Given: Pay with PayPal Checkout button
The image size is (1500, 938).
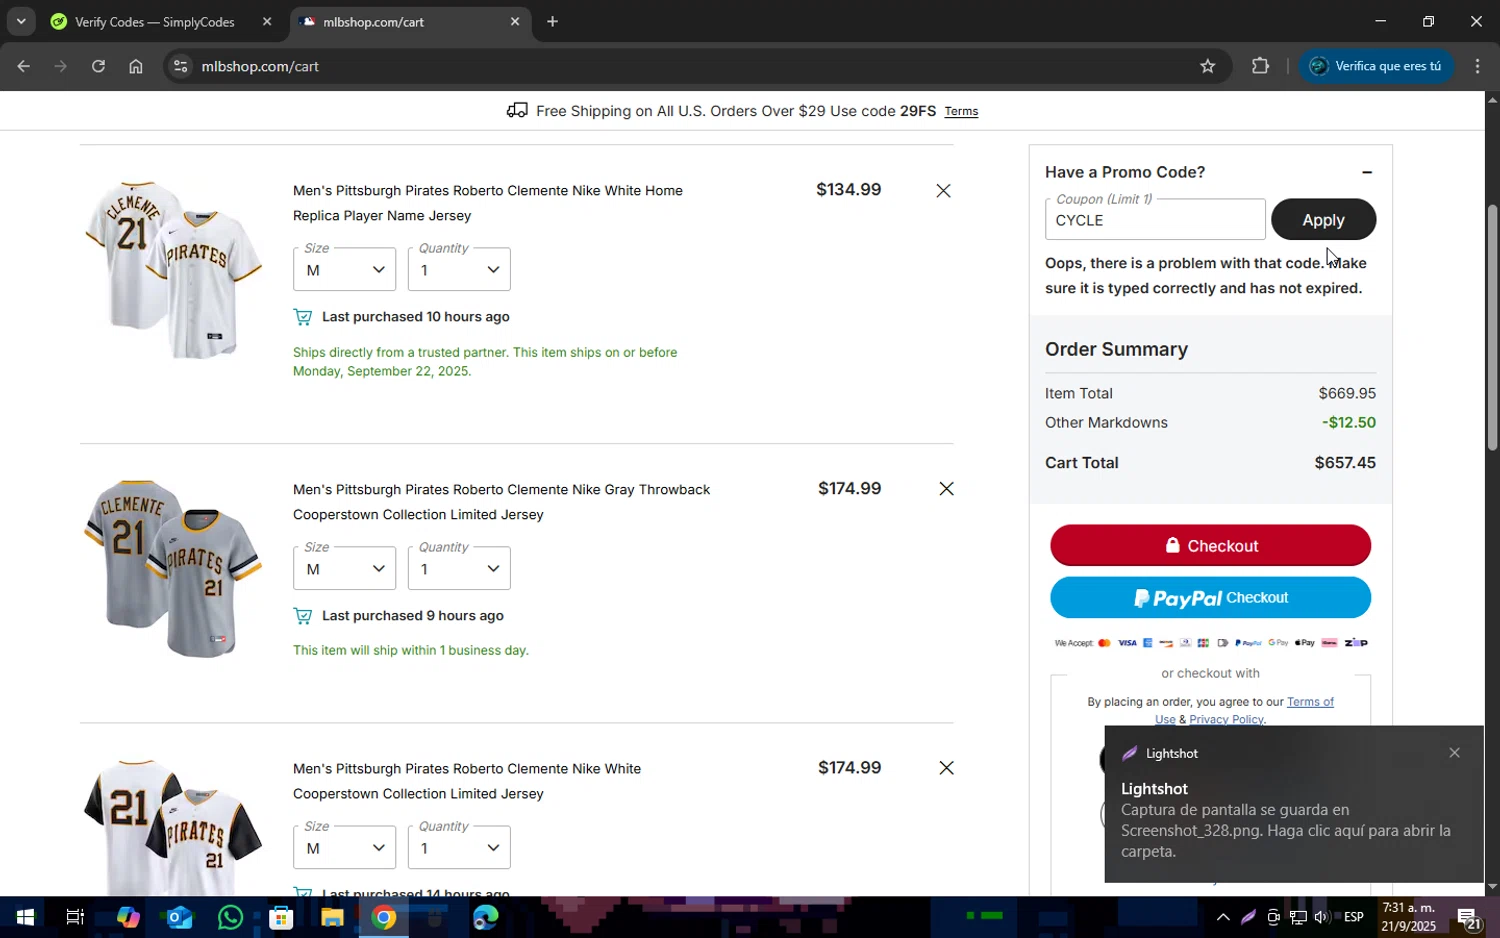Looking at the screenshot, I should click(x=1210, y=598).
